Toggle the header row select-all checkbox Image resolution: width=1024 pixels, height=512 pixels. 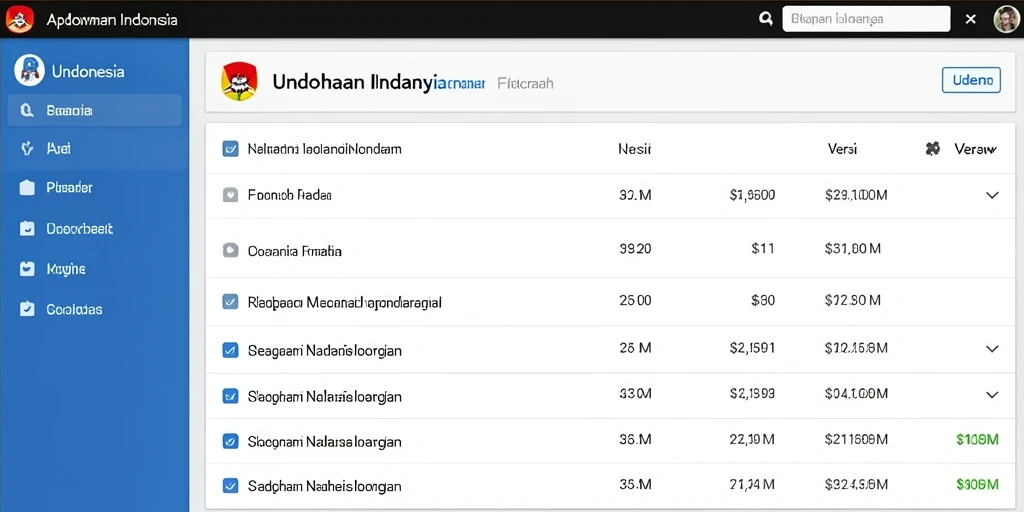230,149
